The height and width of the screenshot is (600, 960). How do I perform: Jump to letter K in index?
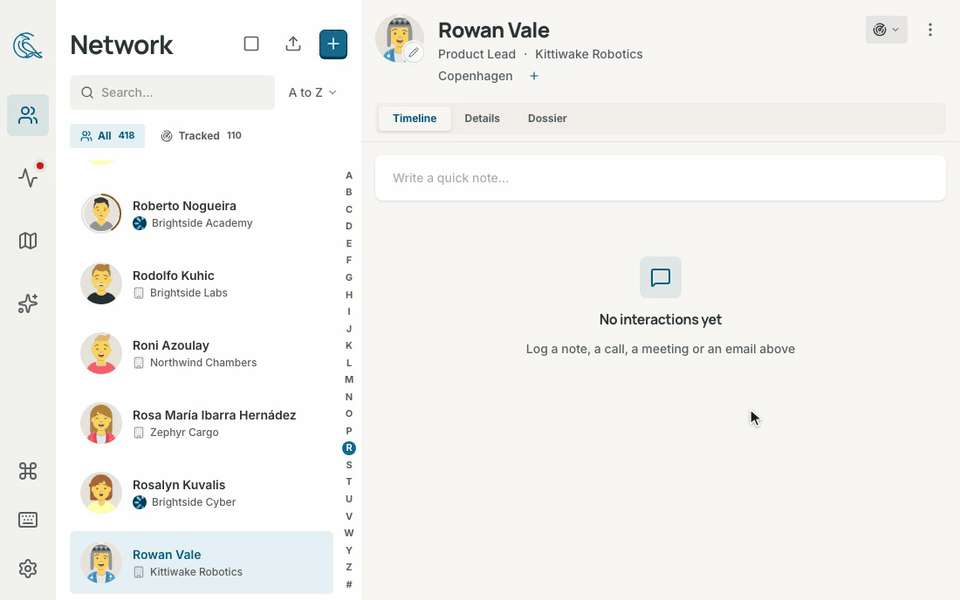[x=349, y=345]
